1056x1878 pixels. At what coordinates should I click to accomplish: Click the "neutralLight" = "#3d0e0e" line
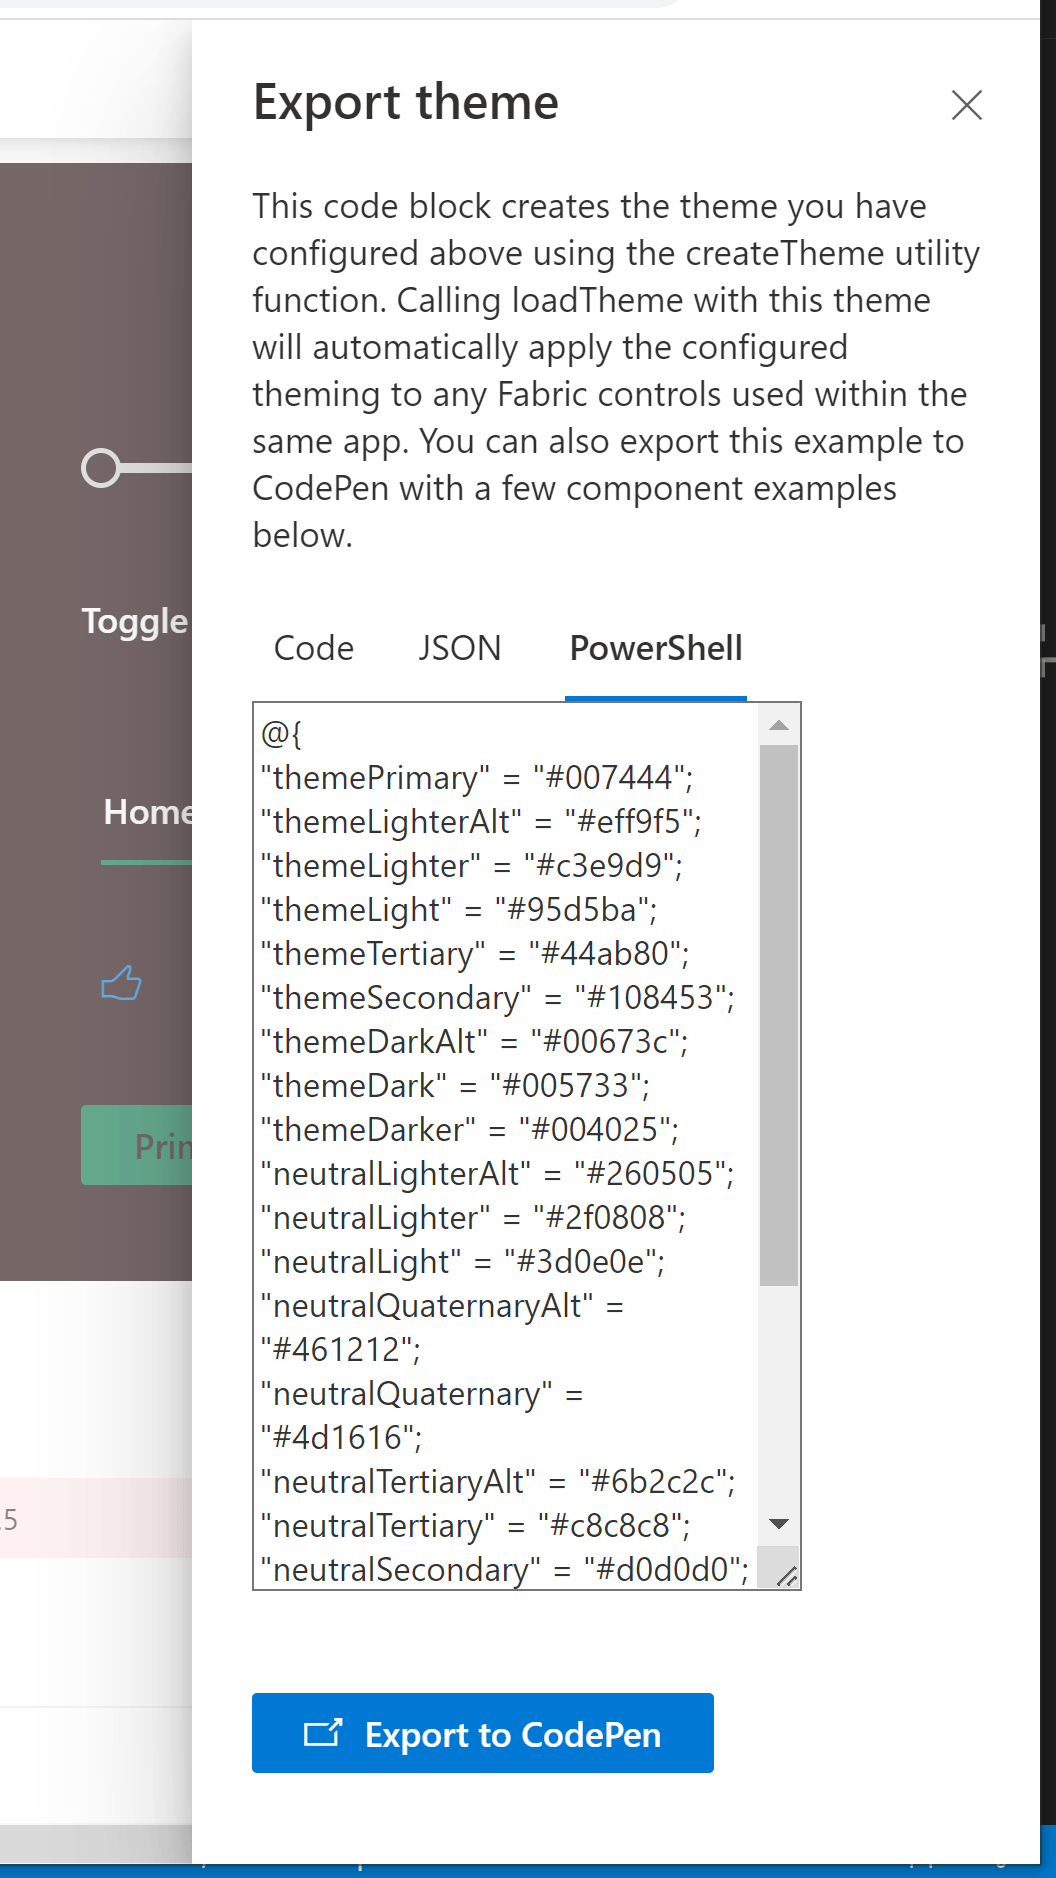[463, 1262]
